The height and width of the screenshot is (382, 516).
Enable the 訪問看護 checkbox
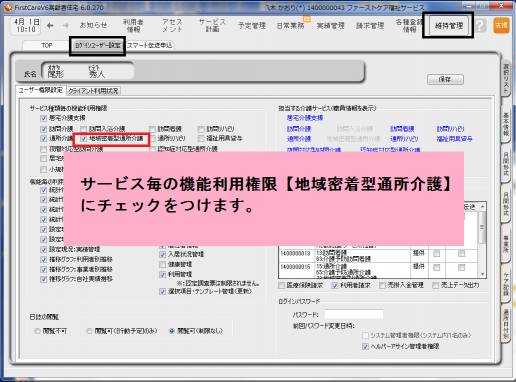pos(152,129)
